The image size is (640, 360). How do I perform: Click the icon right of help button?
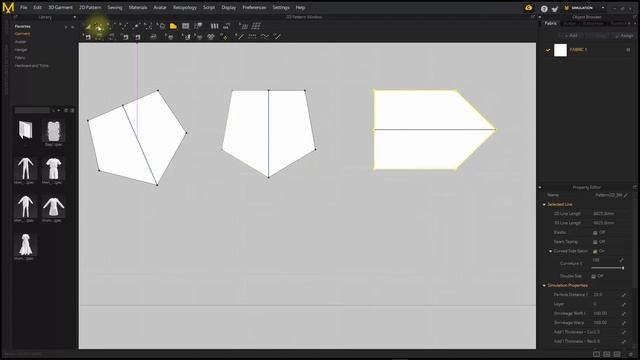pyautogui.click(x=555, y=8)
